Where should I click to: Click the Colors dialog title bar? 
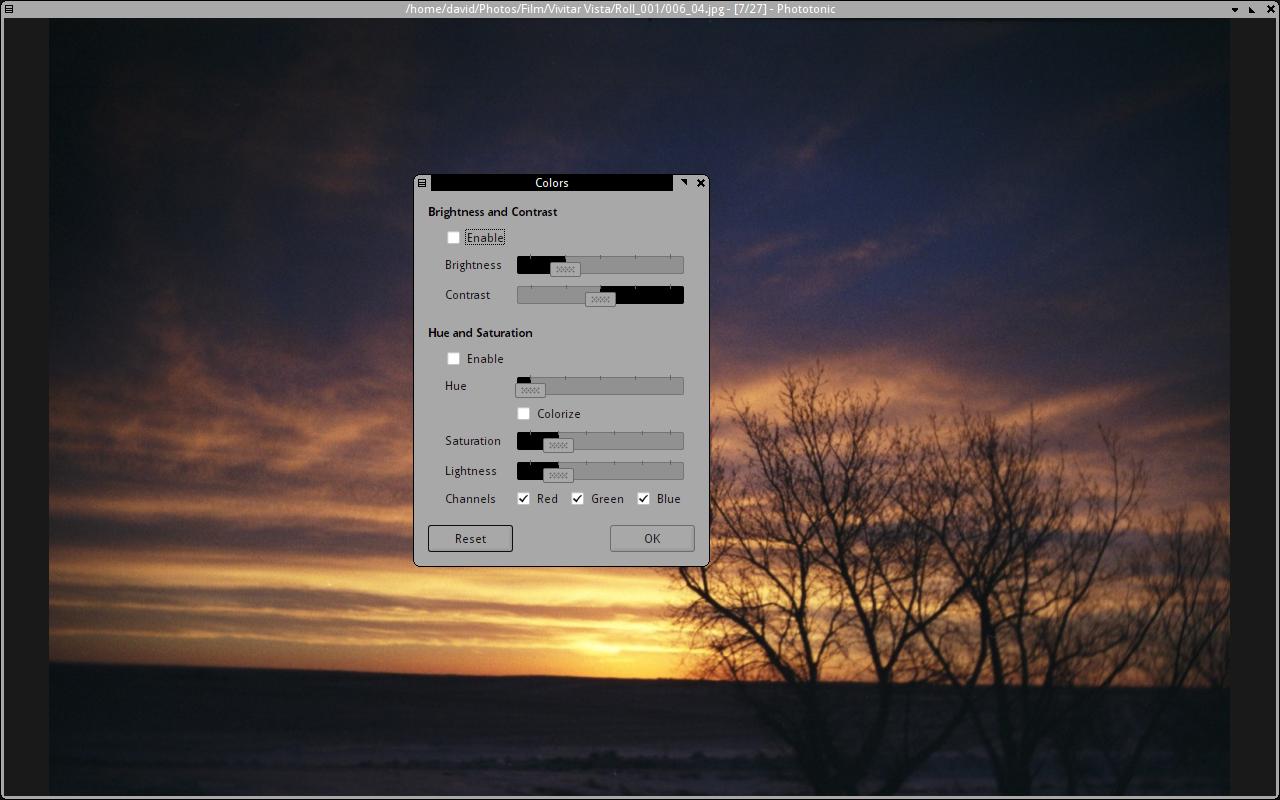552,183
